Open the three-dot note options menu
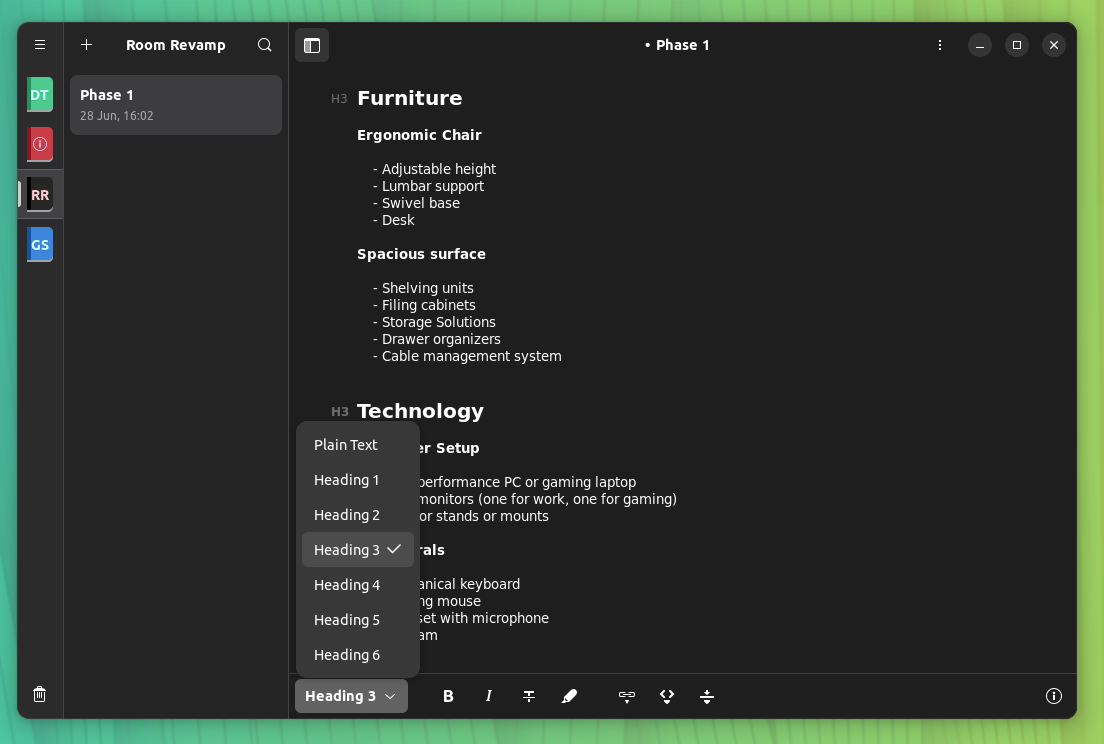 [940, 45]
